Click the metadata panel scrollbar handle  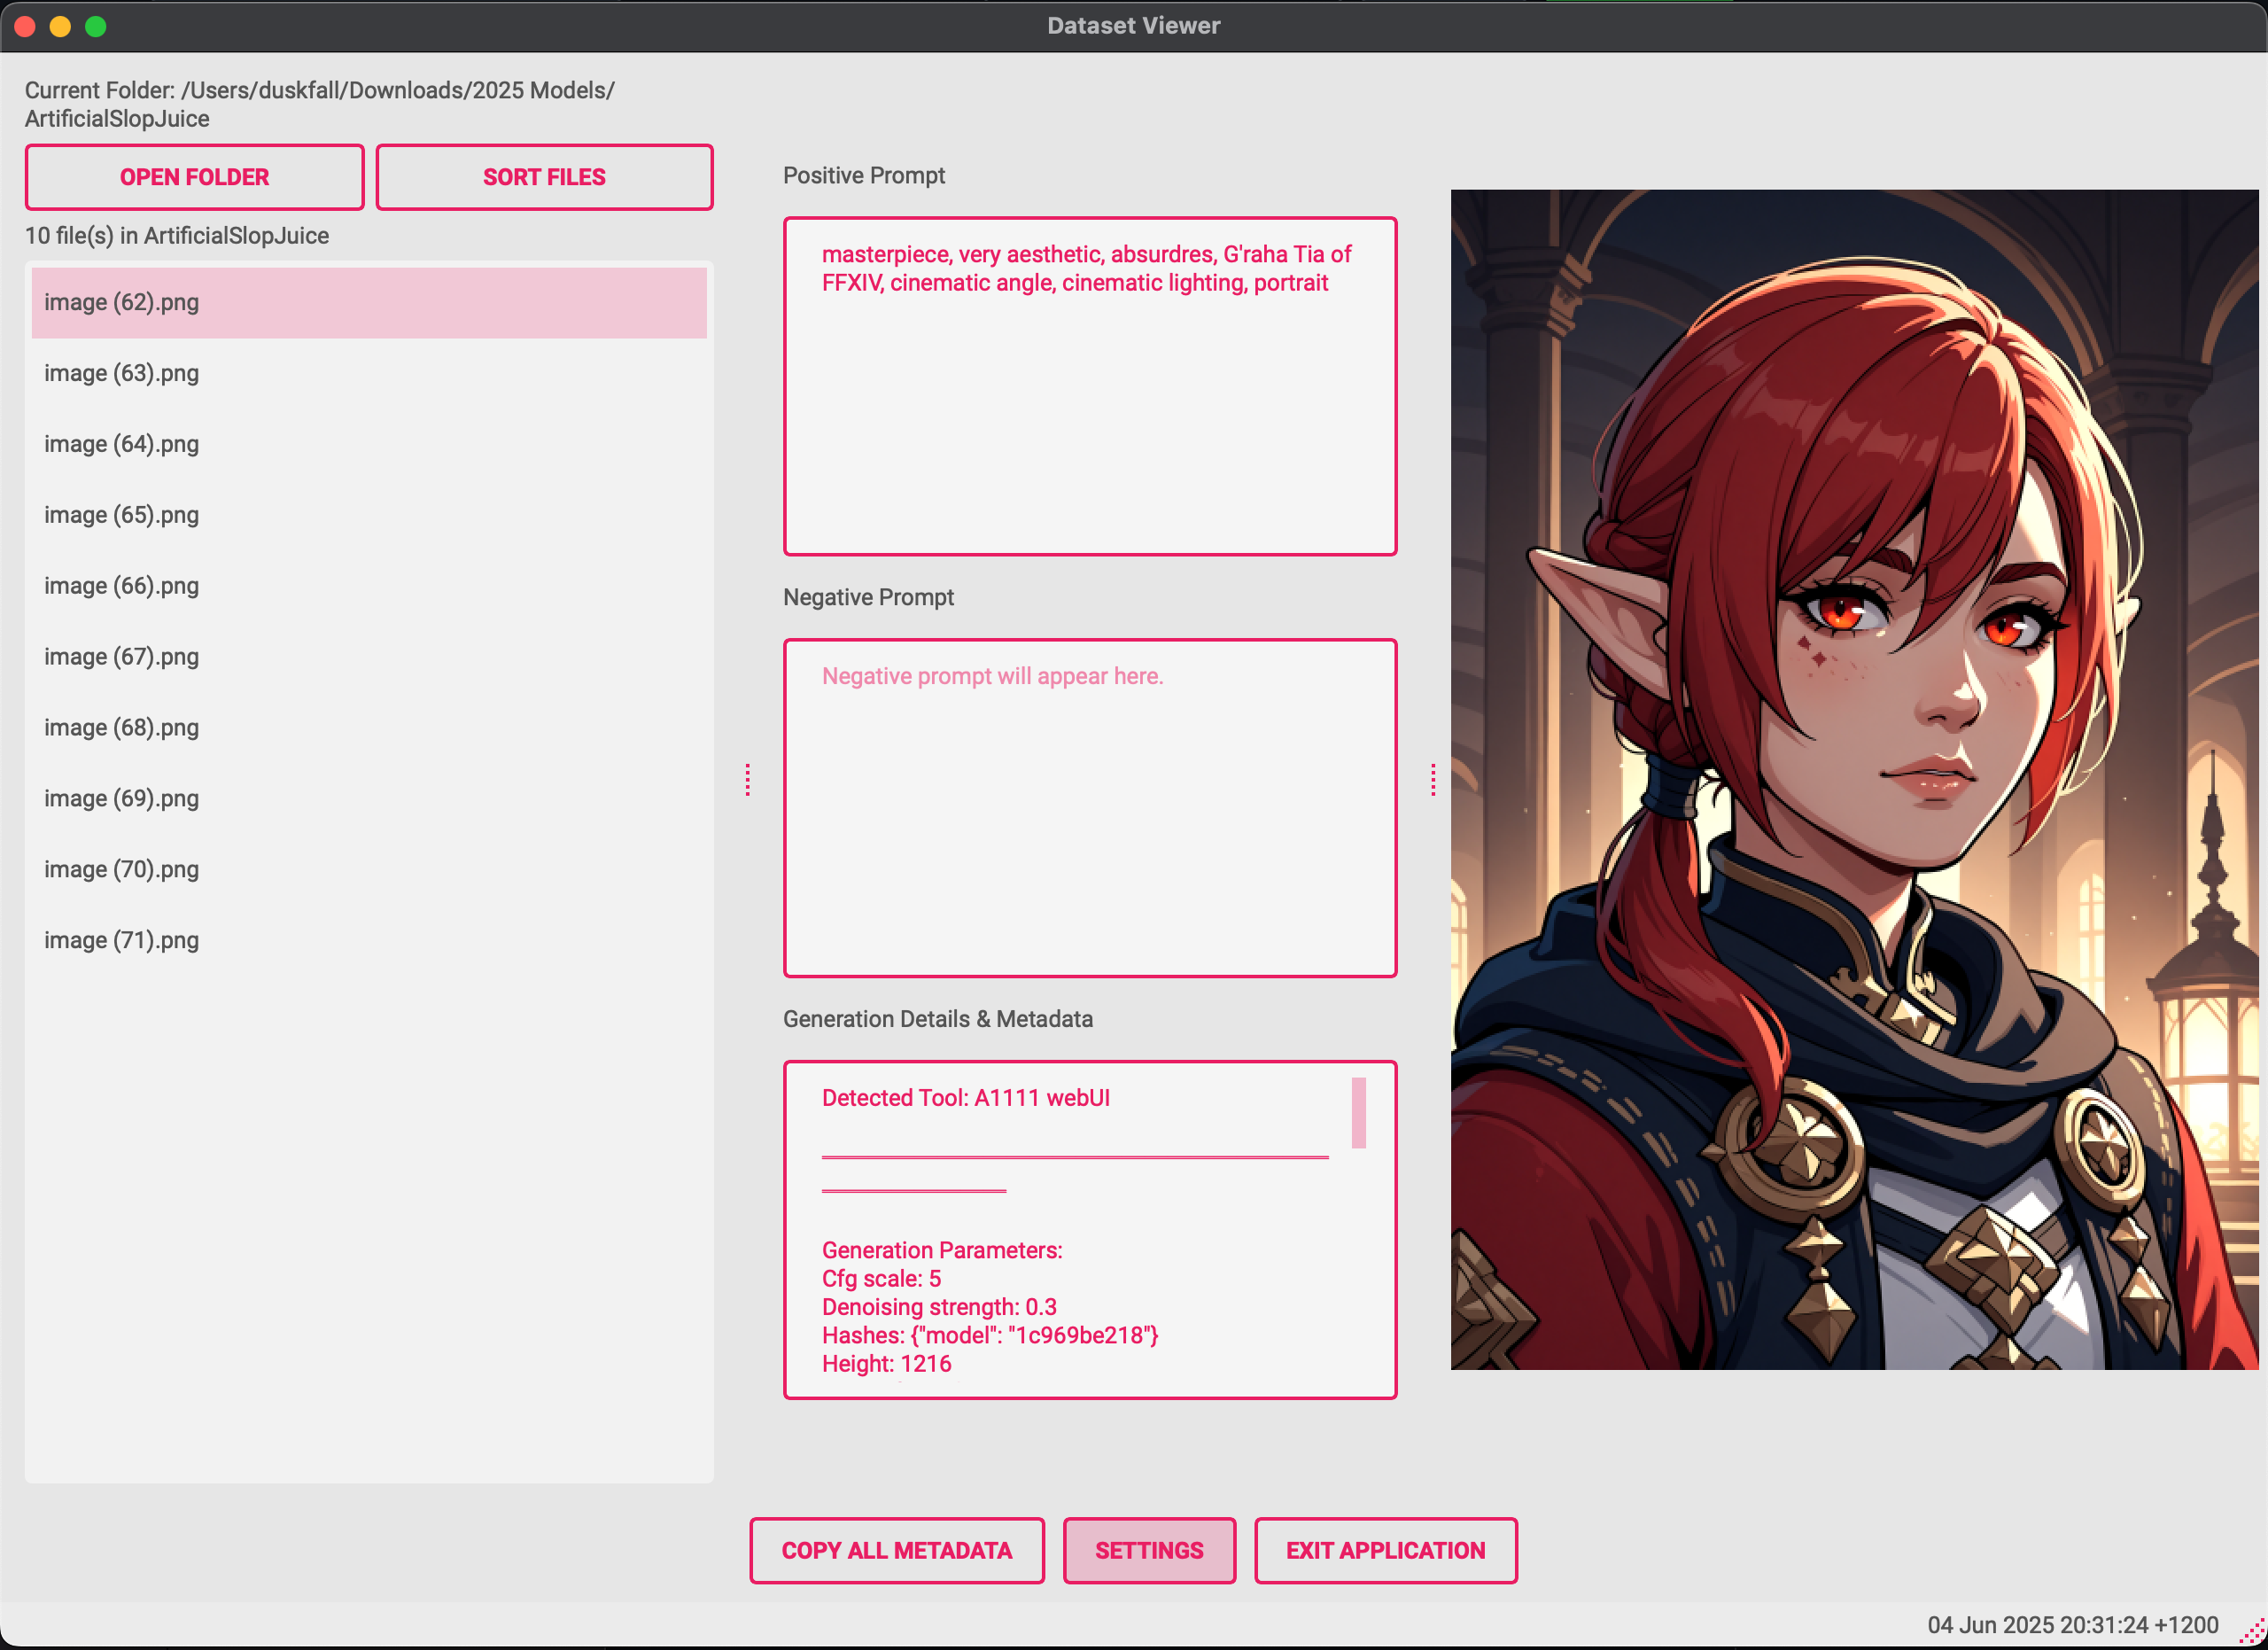1358,1112
